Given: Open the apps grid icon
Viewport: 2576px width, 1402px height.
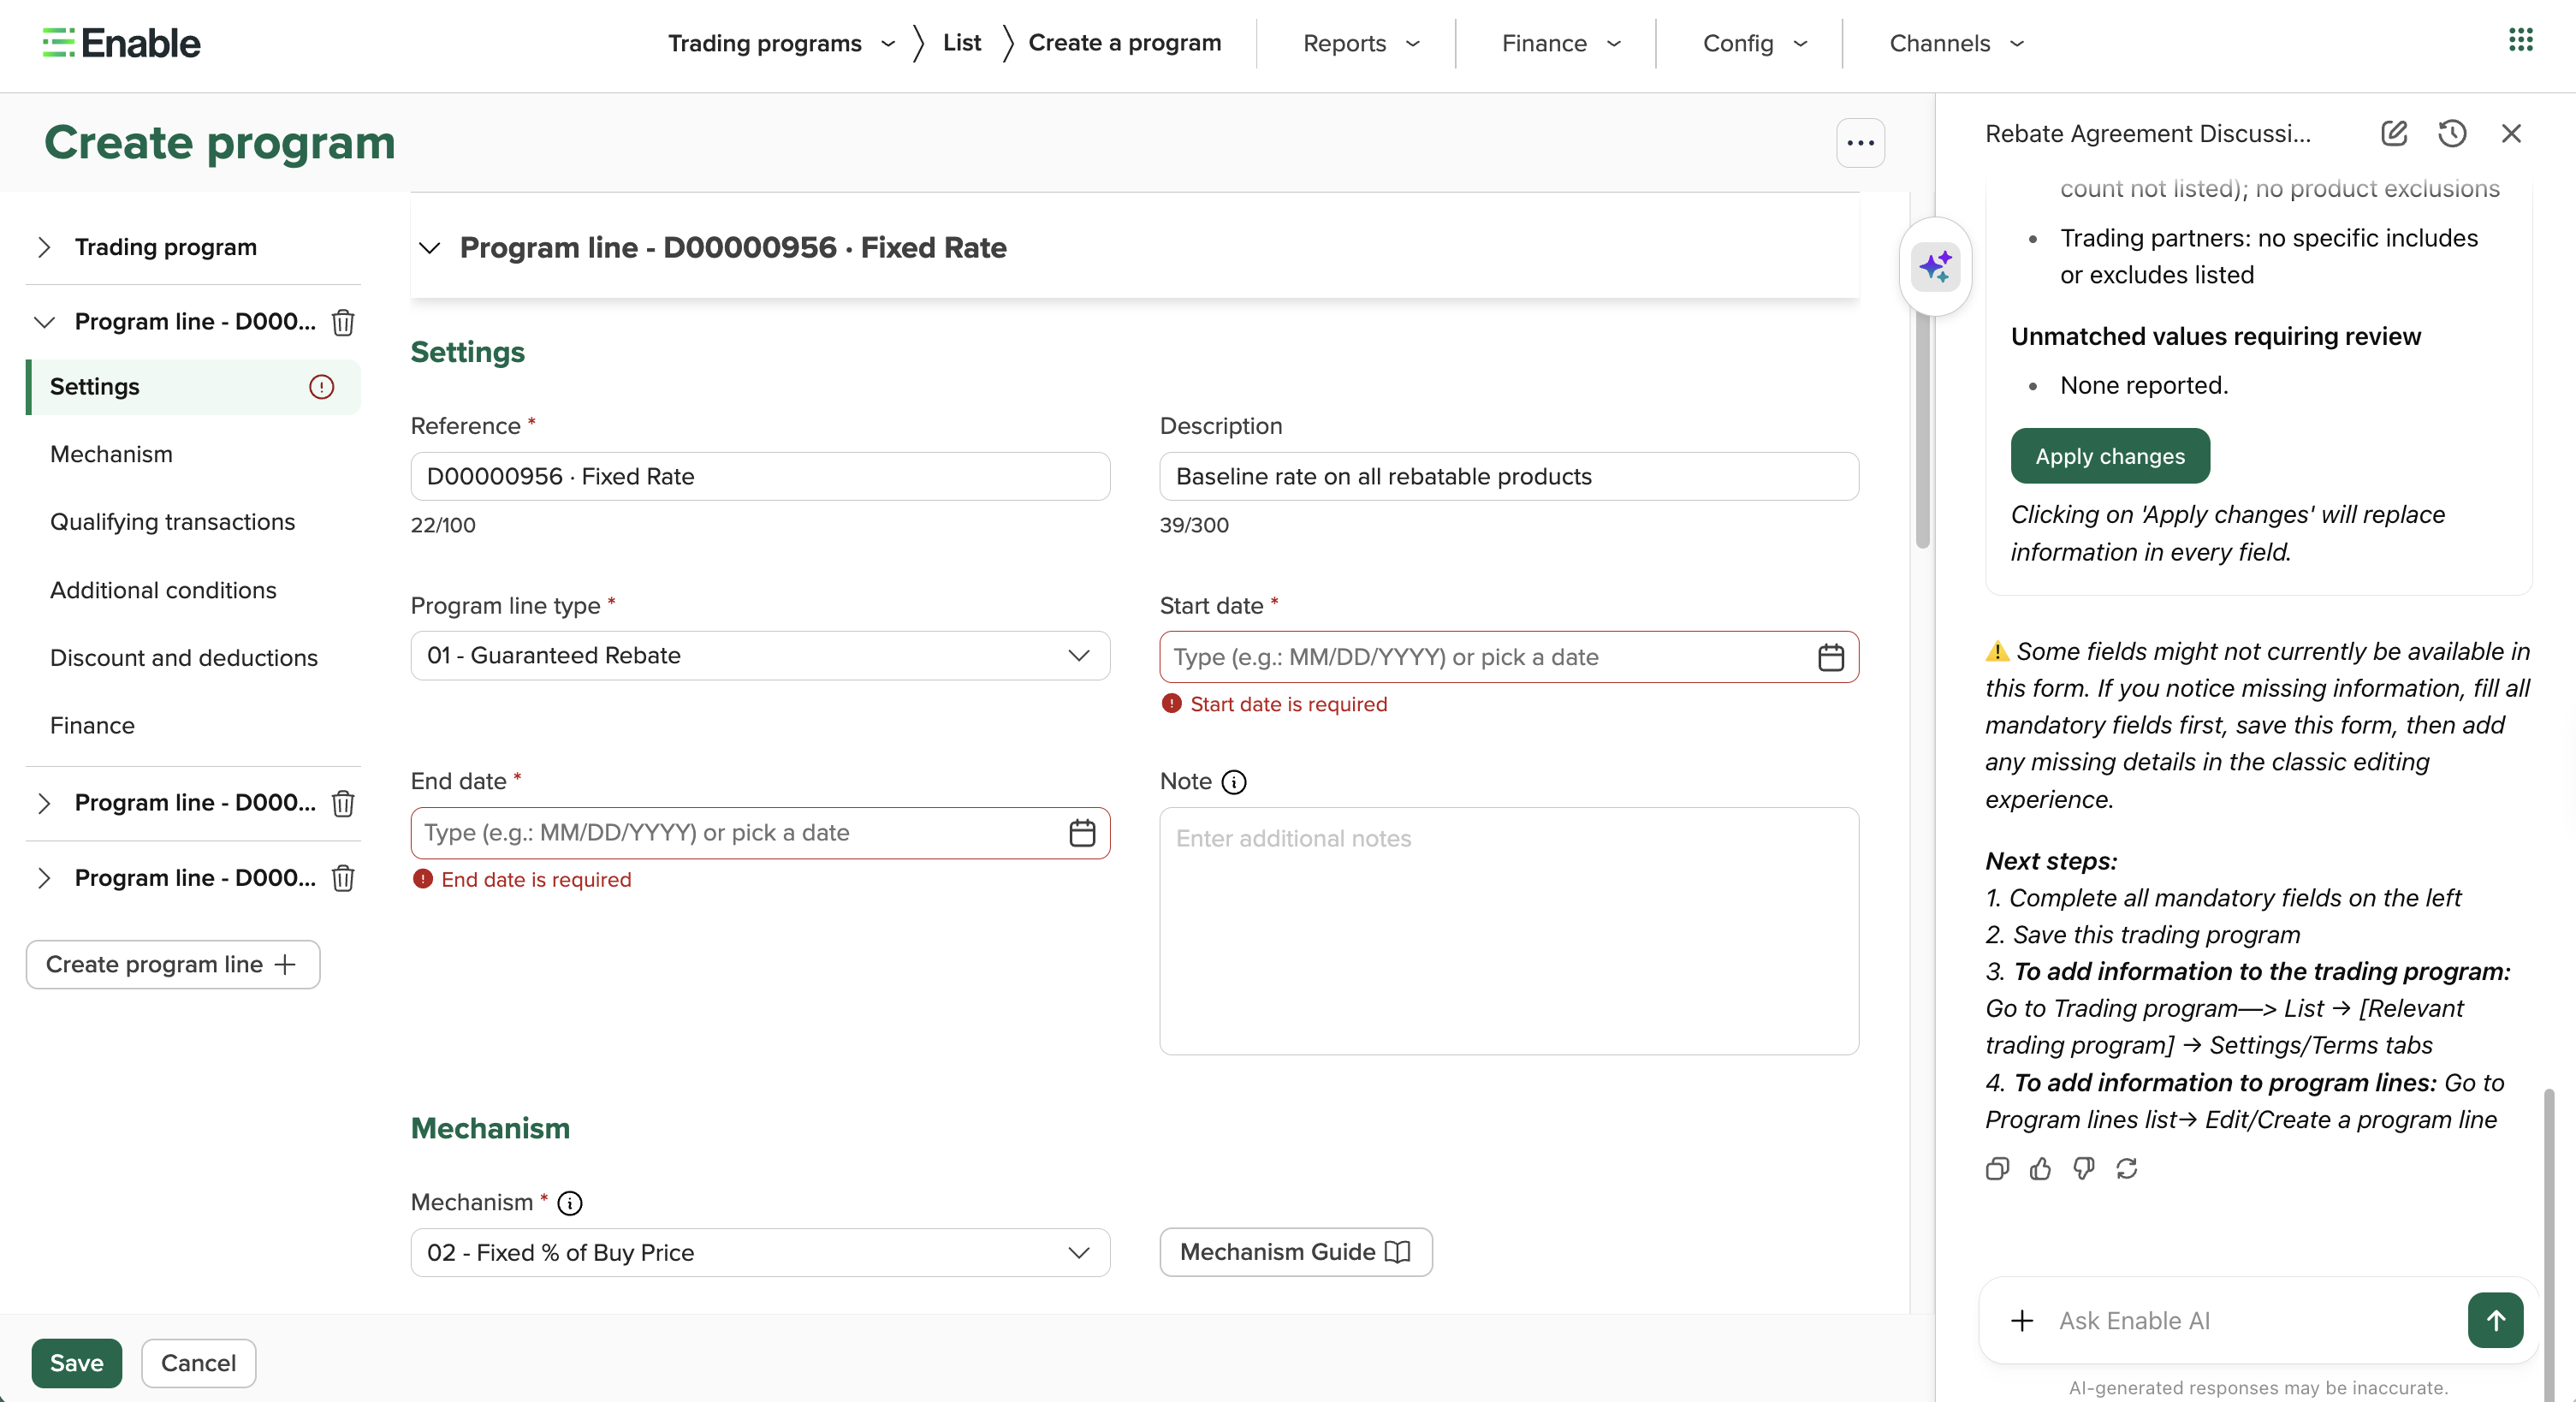Looking at the screenshot, I should pyautogui.click(x=2520, y=40).
